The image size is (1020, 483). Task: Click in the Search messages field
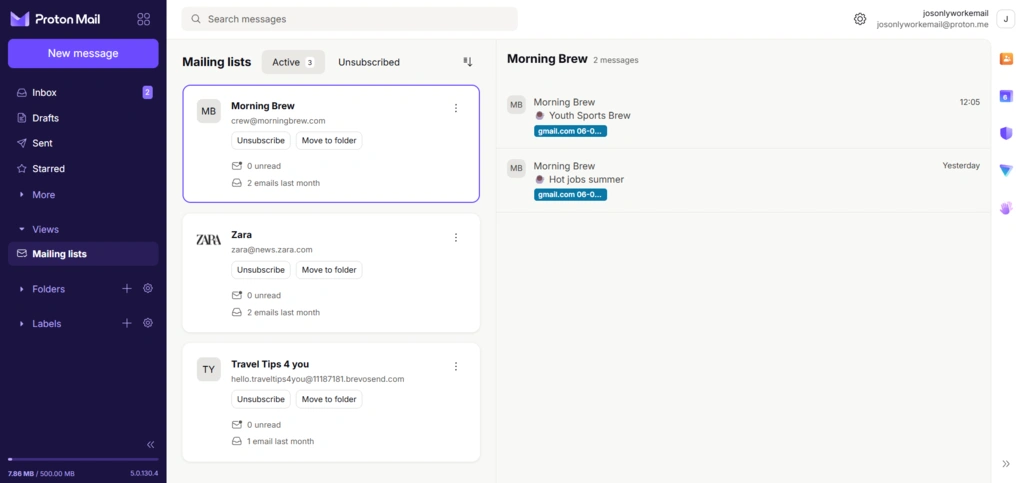(349, 19)
